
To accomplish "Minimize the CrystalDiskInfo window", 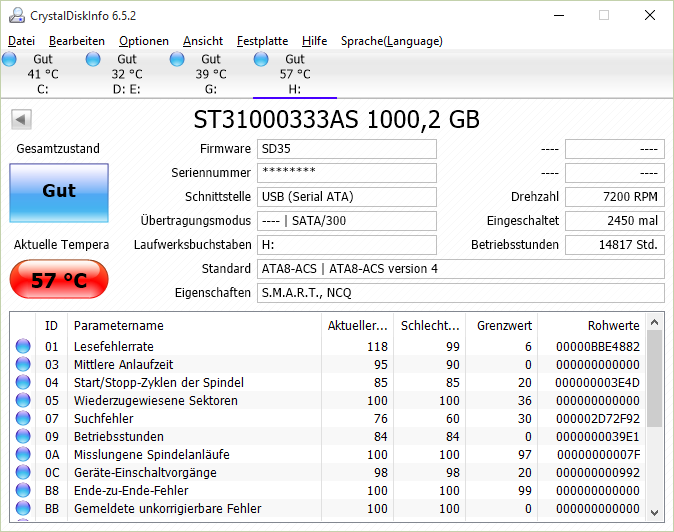I will 559,15.
